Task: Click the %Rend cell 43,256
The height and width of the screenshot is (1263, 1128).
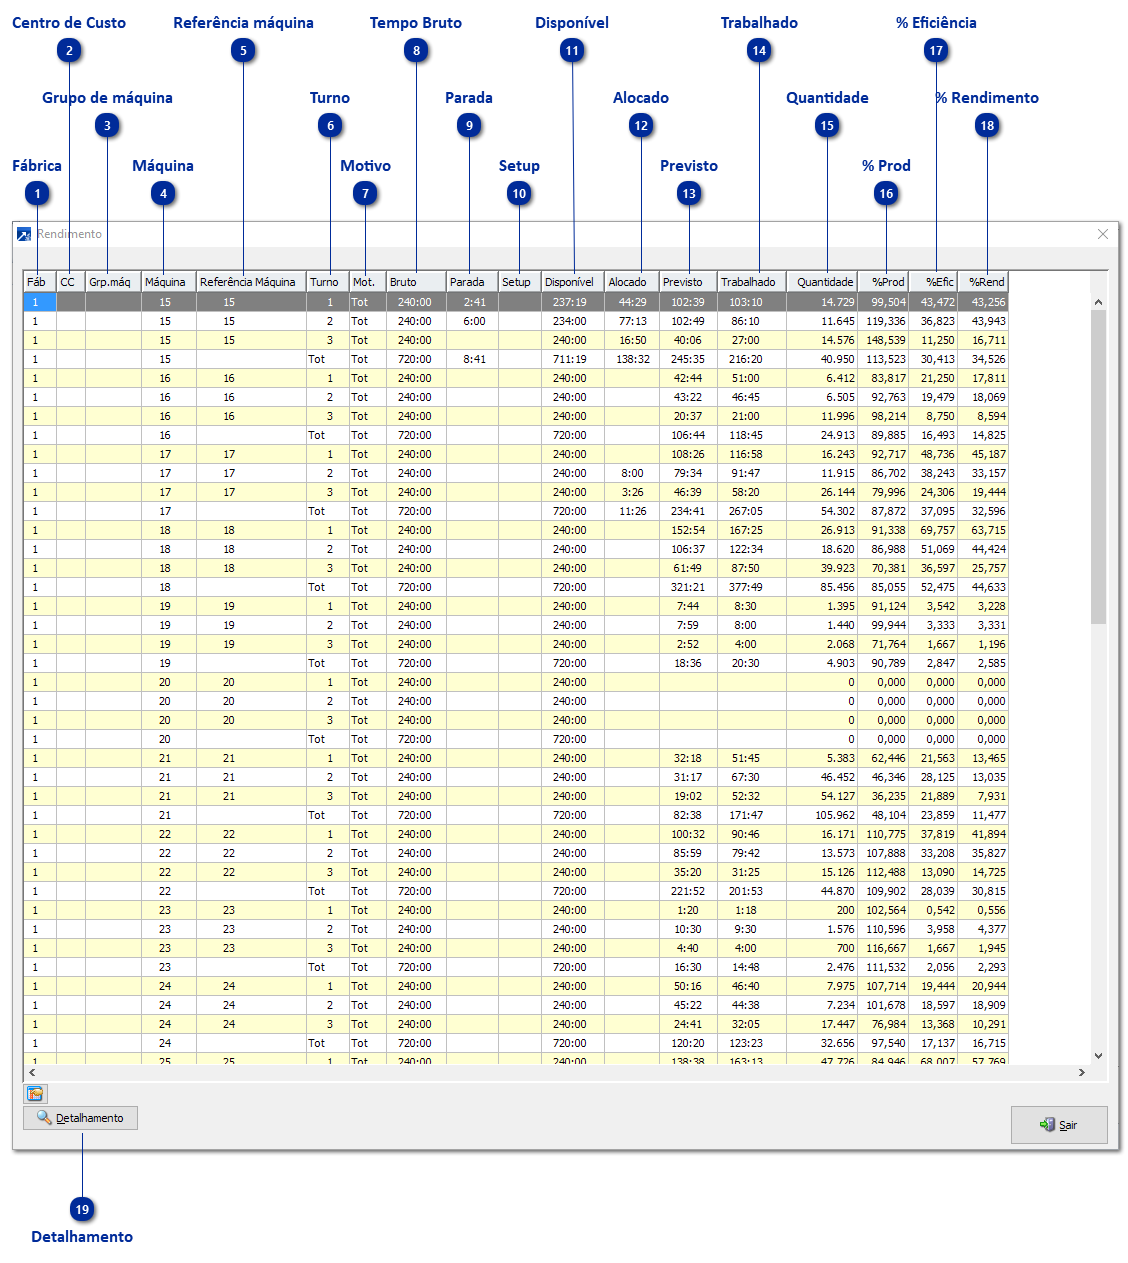Action: (x=983, y=302)
